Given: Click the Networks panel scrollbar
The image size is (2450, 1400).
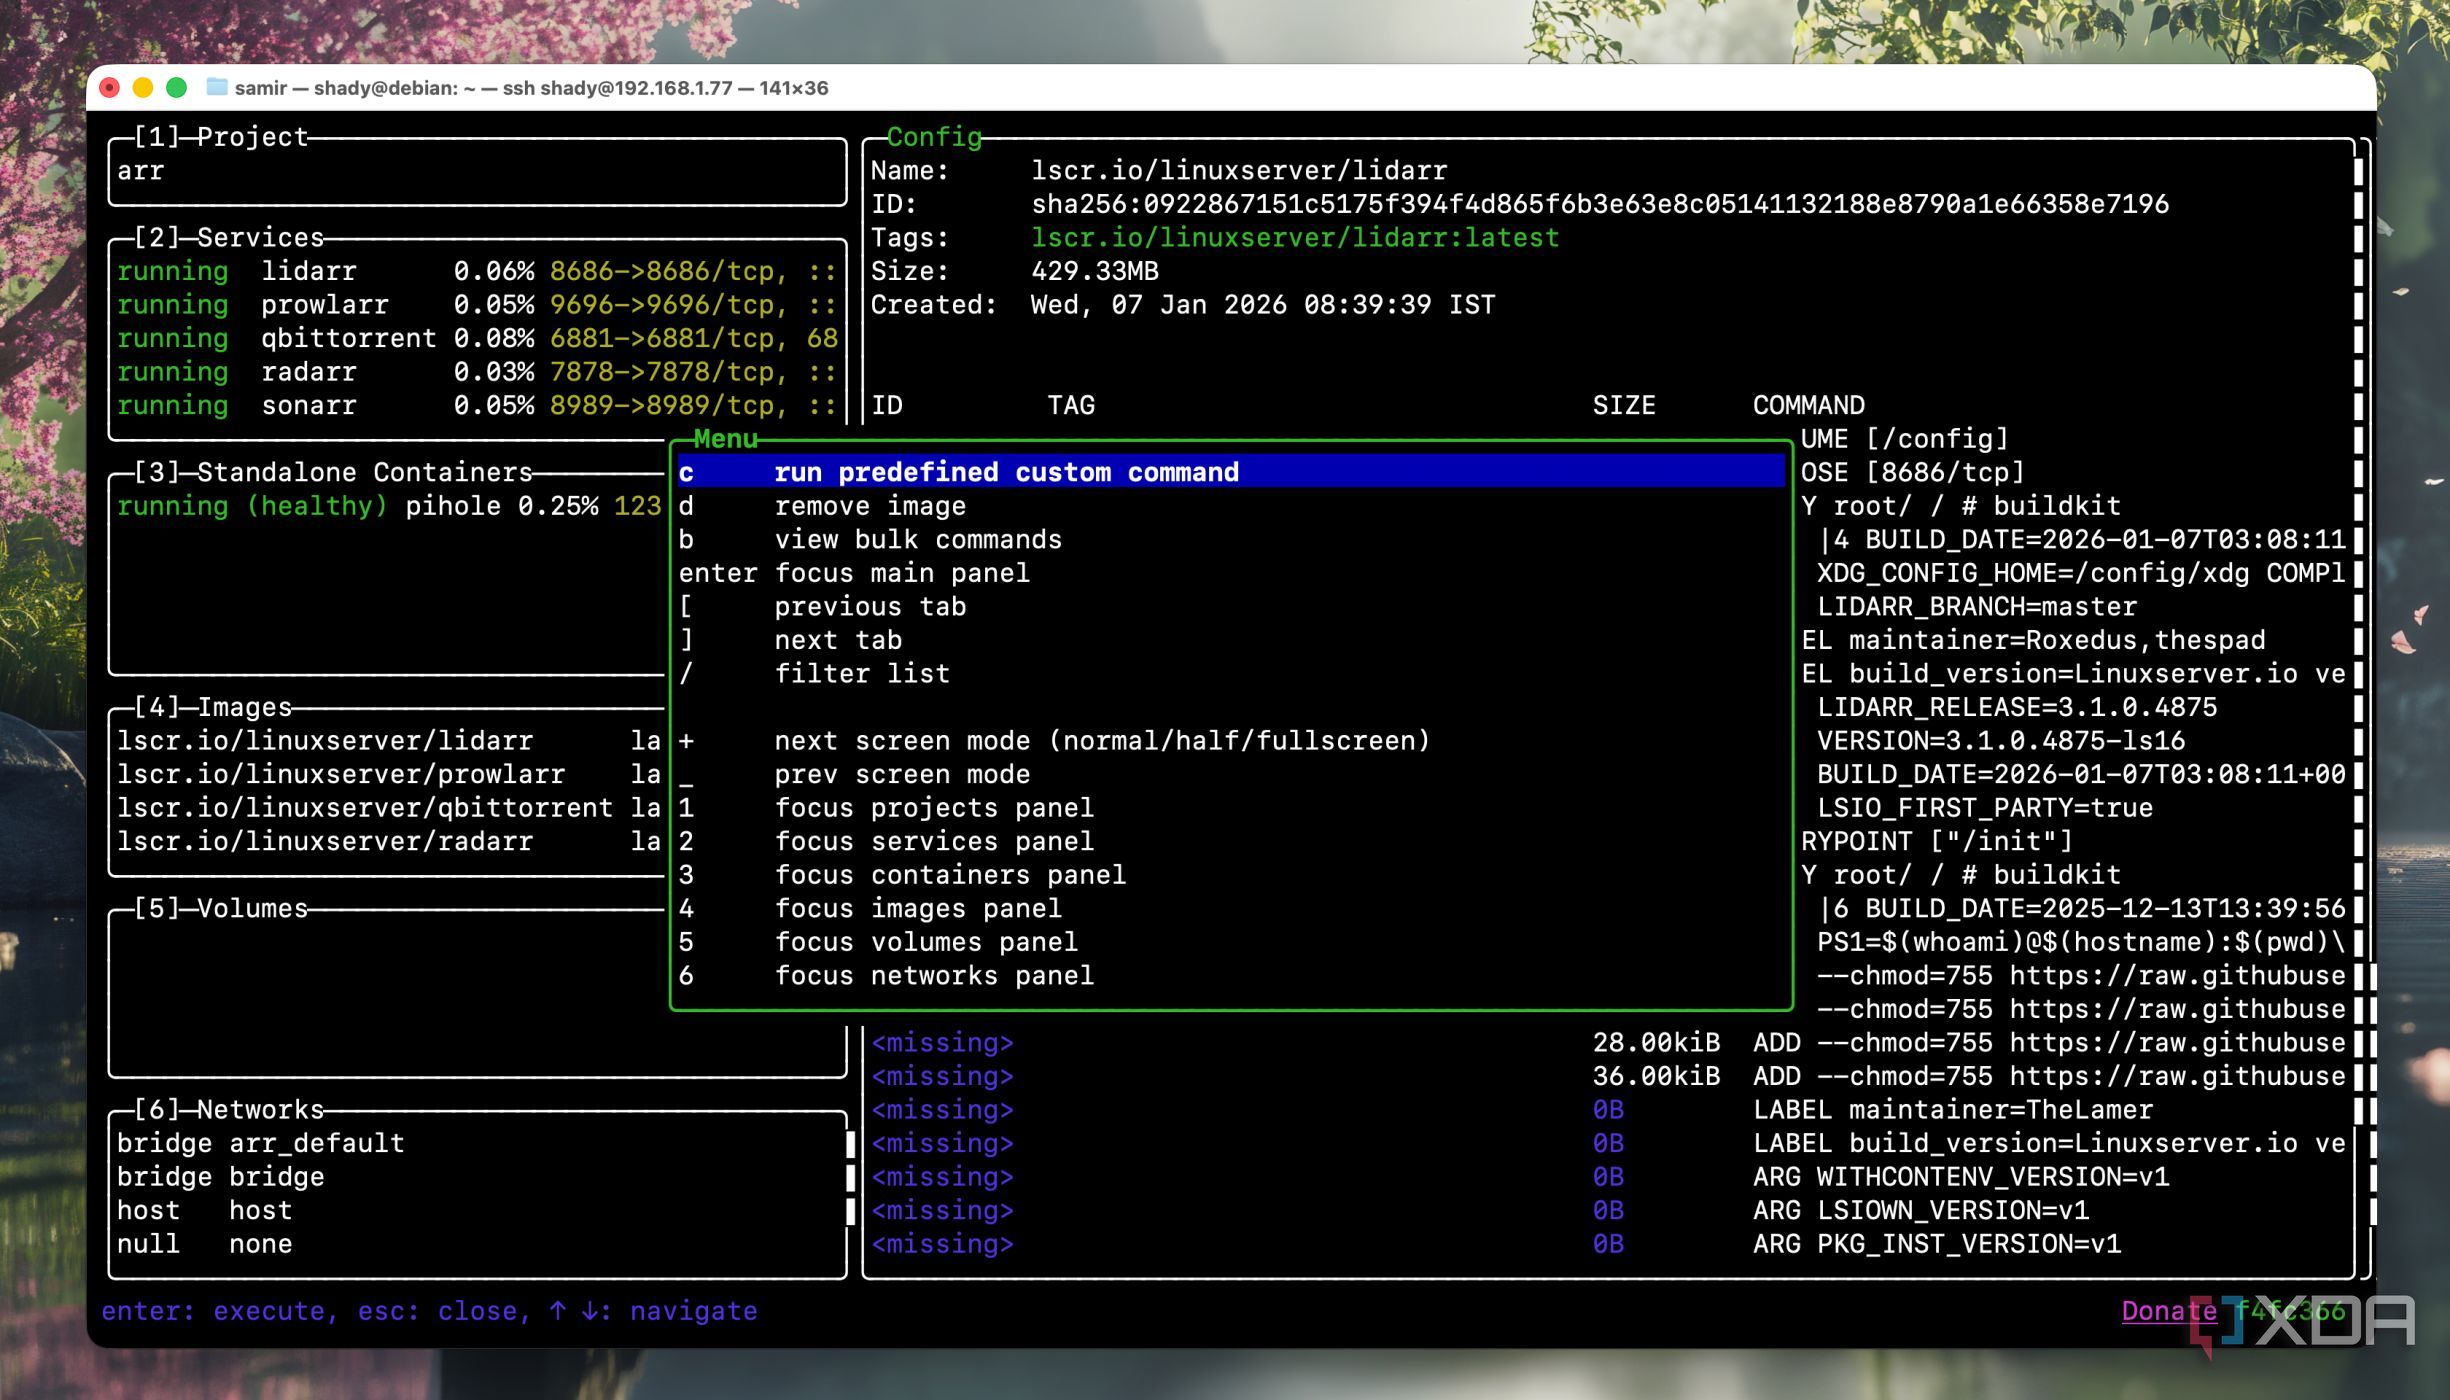Looking at the screenshot, I should point(850,1176).
